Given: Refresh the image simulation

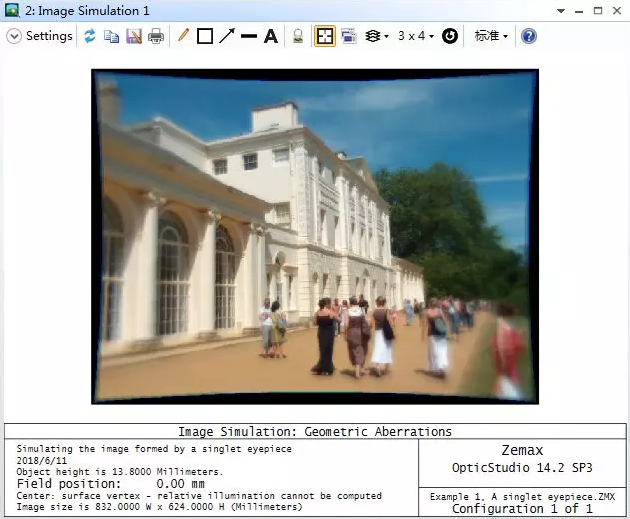Looking at the screenshot, I should pyautogui.click(x=90, y=36).
